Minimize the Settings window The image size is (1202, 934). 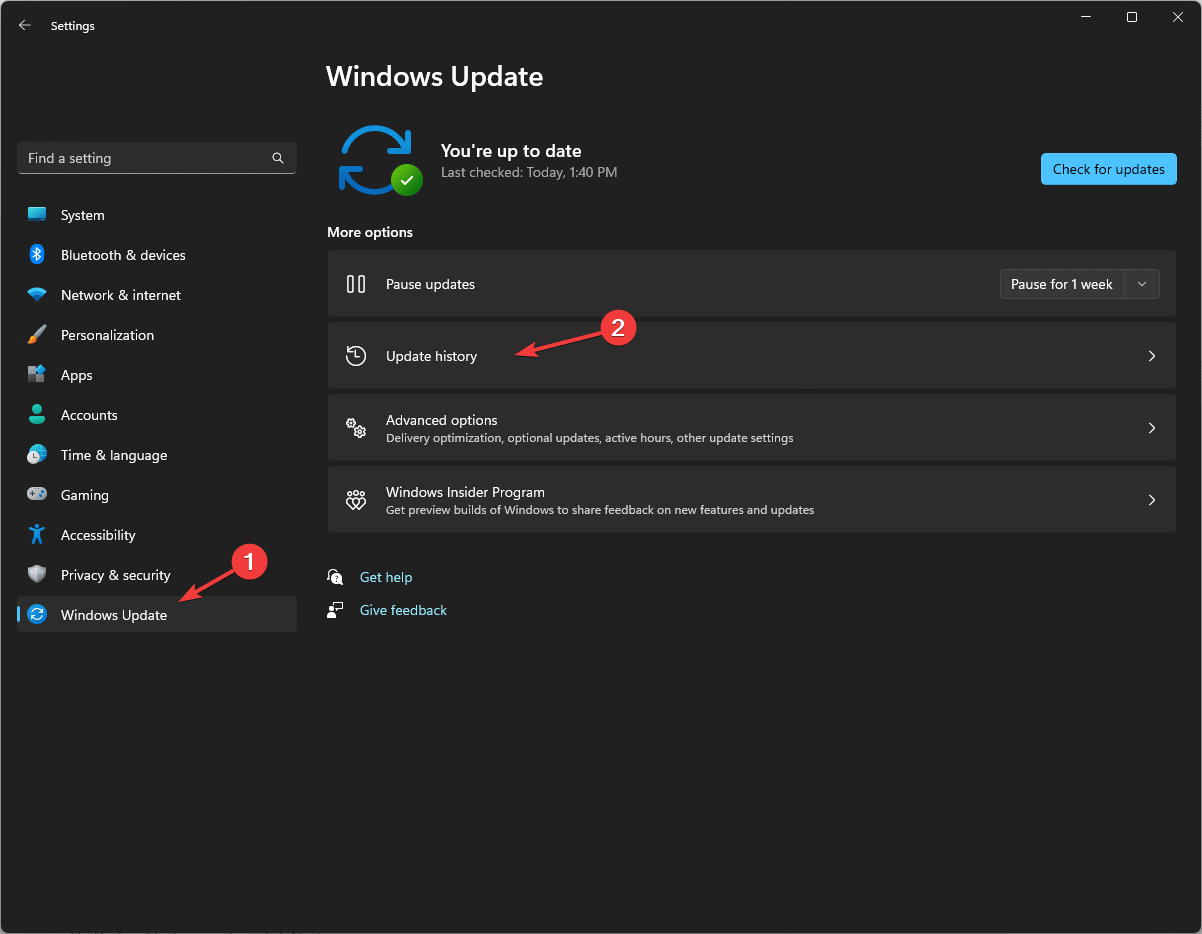coord(1086,17)
